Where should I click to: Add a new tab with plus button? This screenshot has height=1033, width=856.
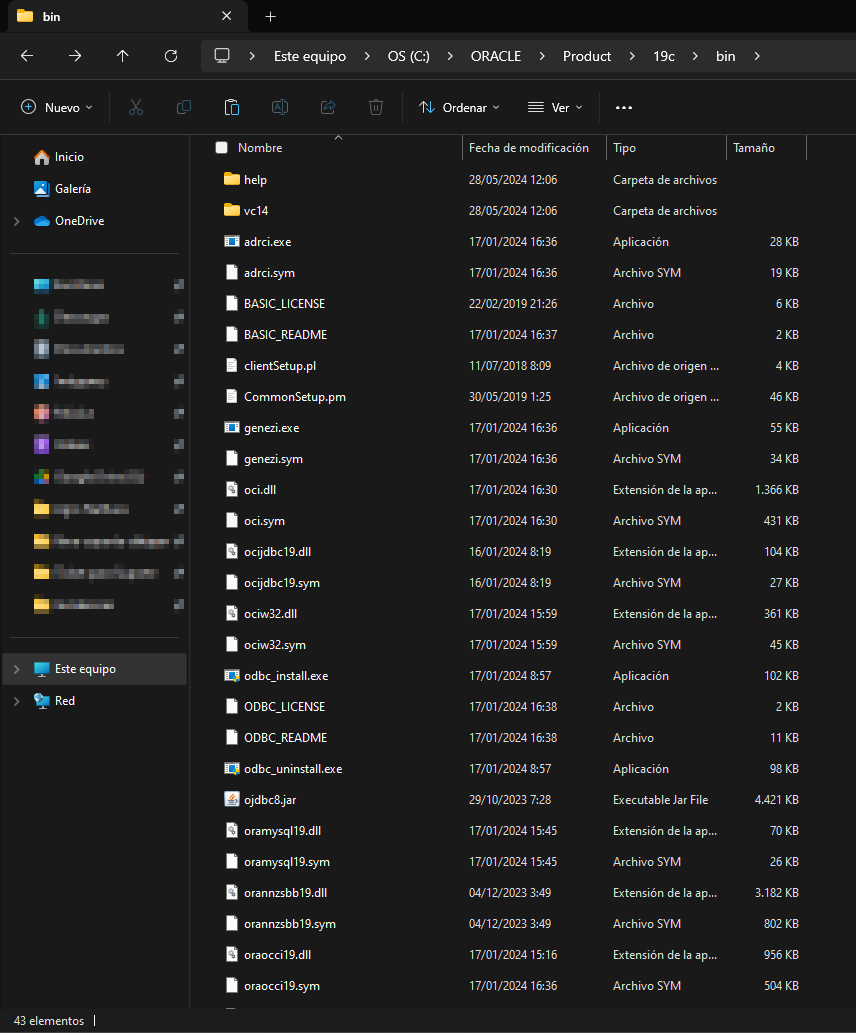(270, 16)
